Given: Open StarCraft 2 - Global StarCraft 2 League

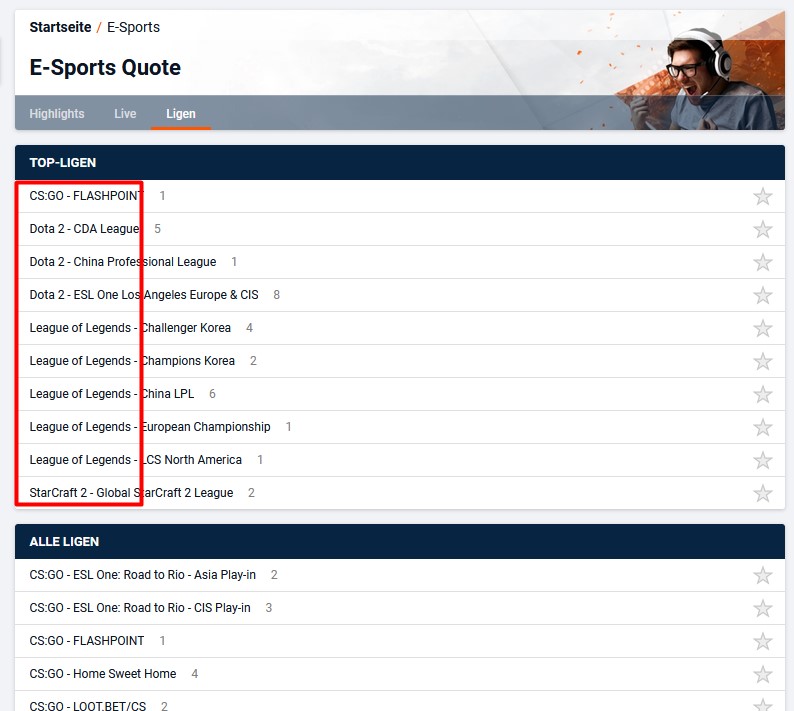Looking at the screenshot, I should 131,493.
